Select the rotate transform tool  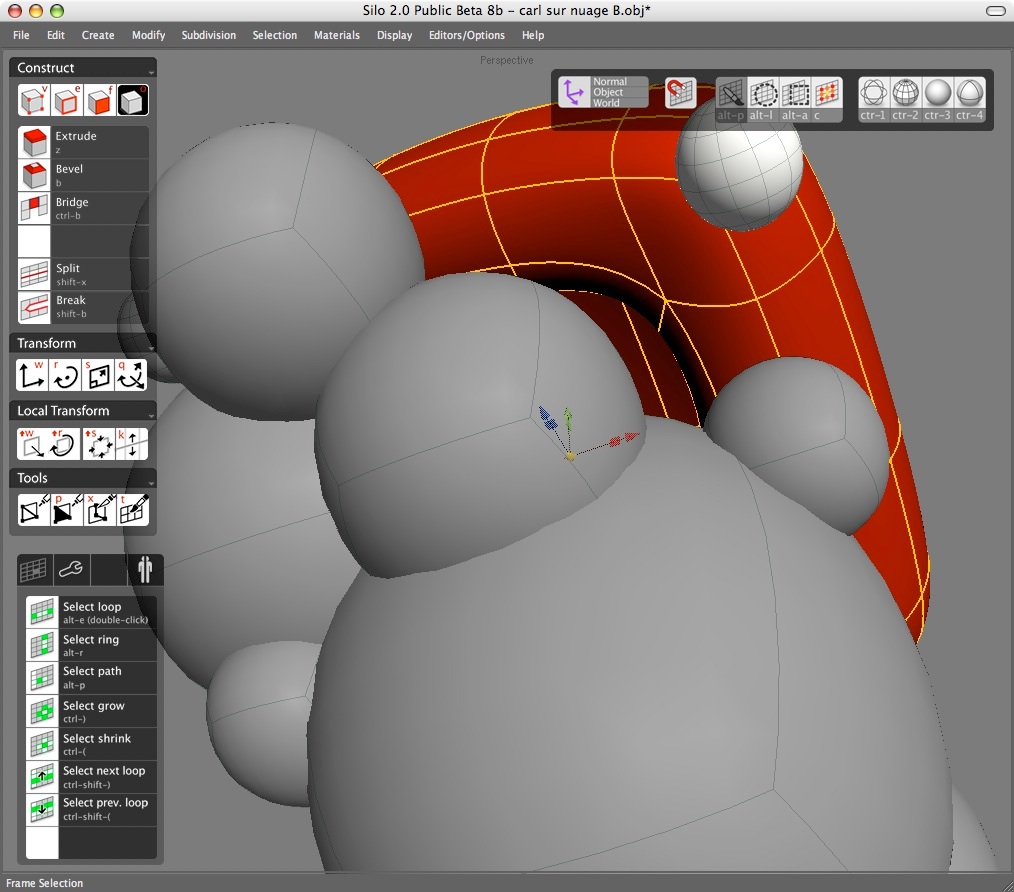click(66, 375)
